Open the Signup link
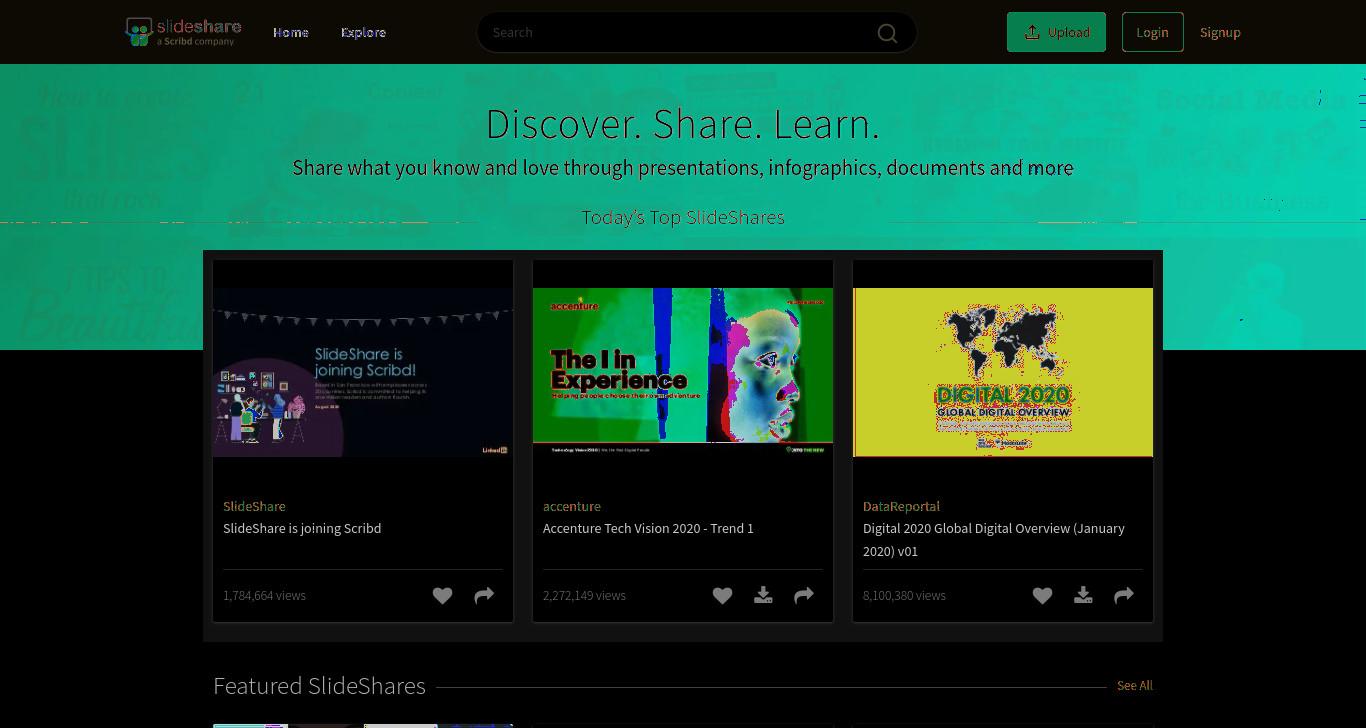The width and height of the screenshot is (1366, 728). click(x=1220, y=32)
